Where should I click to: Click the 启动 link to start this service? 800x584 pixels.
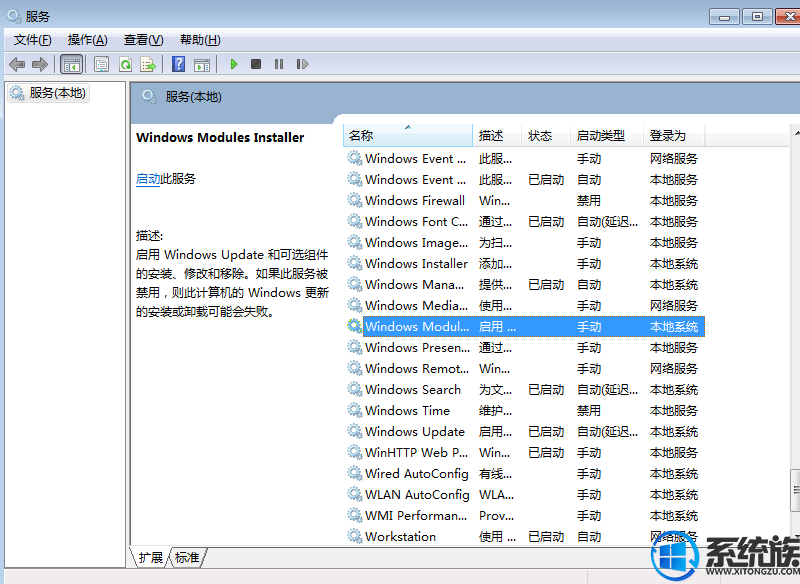(148, 179)
